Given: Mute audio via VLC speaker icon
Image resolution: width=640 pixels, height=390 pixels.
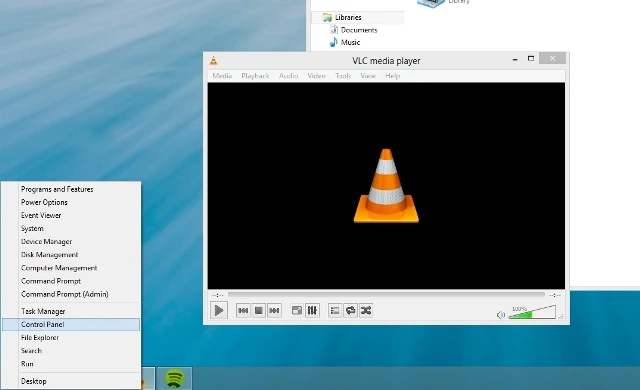Looking at the screenshot, I should [x=501, y=315].
